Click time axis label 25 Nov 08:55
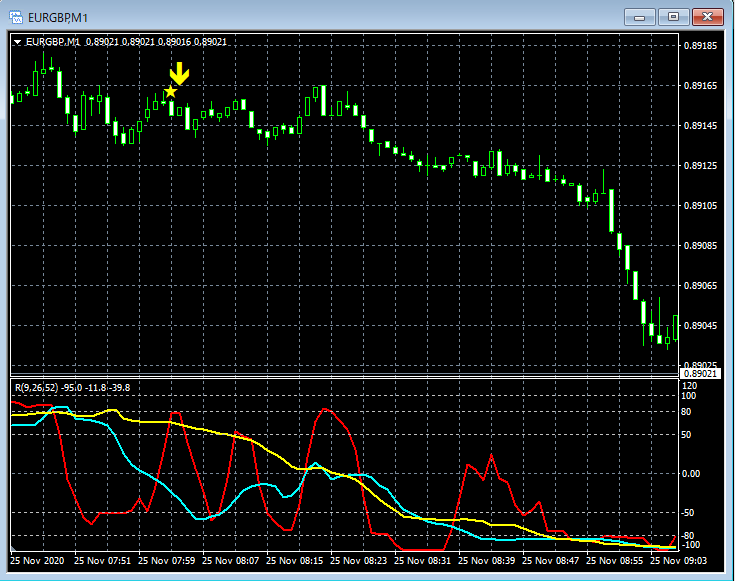This screenshot has height=581, width=736. (614, 560)
